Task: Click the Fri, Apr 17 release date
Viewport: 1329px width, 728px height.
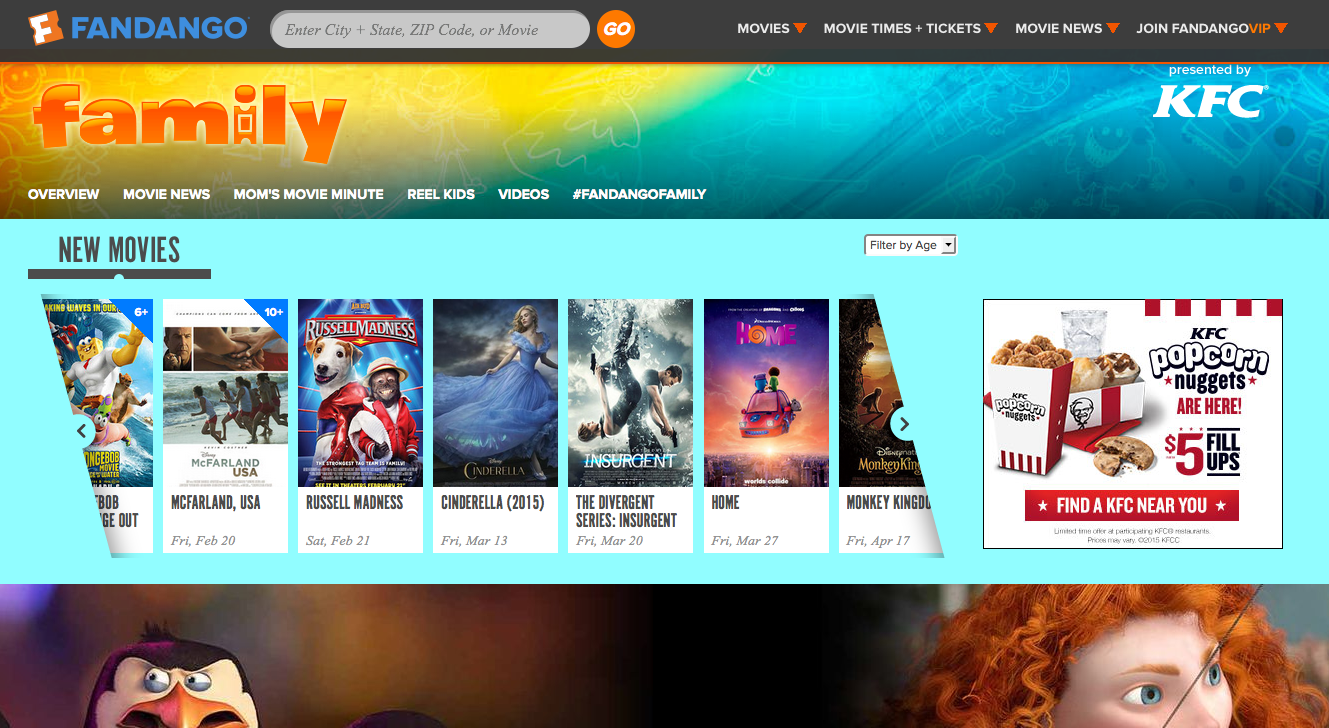Action: tap(878, 541)
